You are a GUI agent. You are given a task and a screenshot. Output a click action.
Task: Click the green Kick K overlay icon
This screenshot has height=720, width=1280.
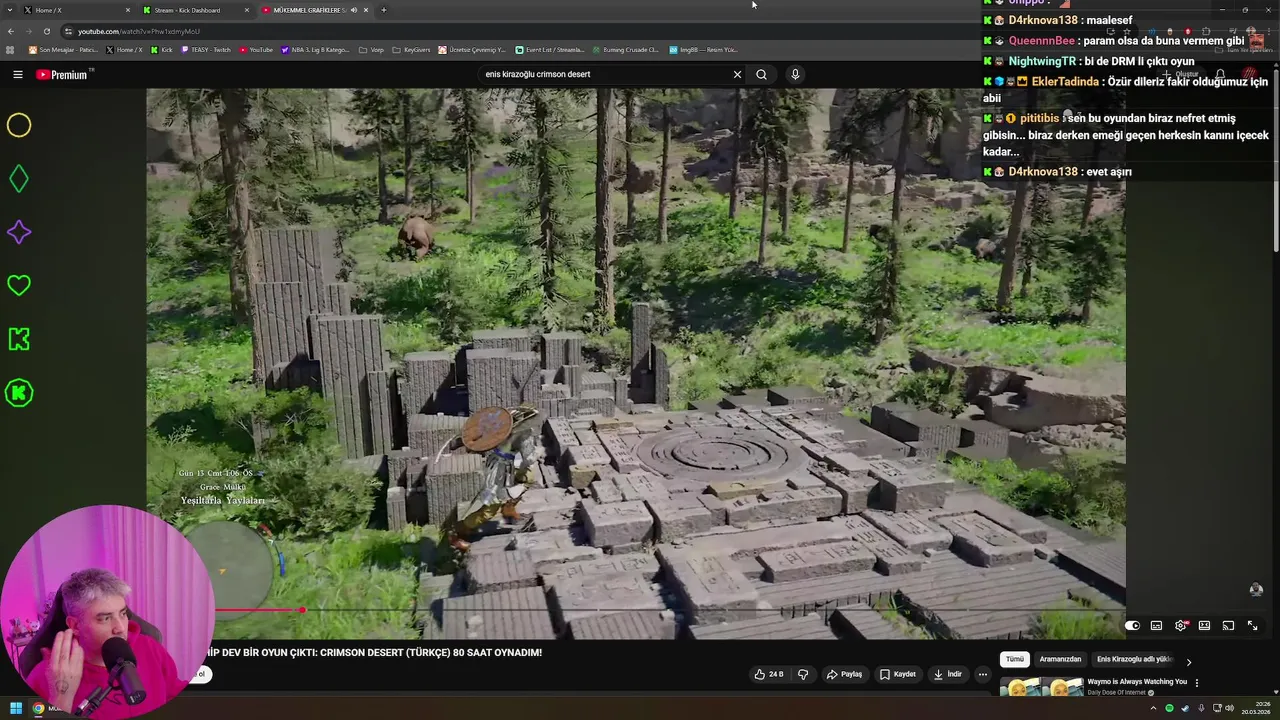[19, 339]
